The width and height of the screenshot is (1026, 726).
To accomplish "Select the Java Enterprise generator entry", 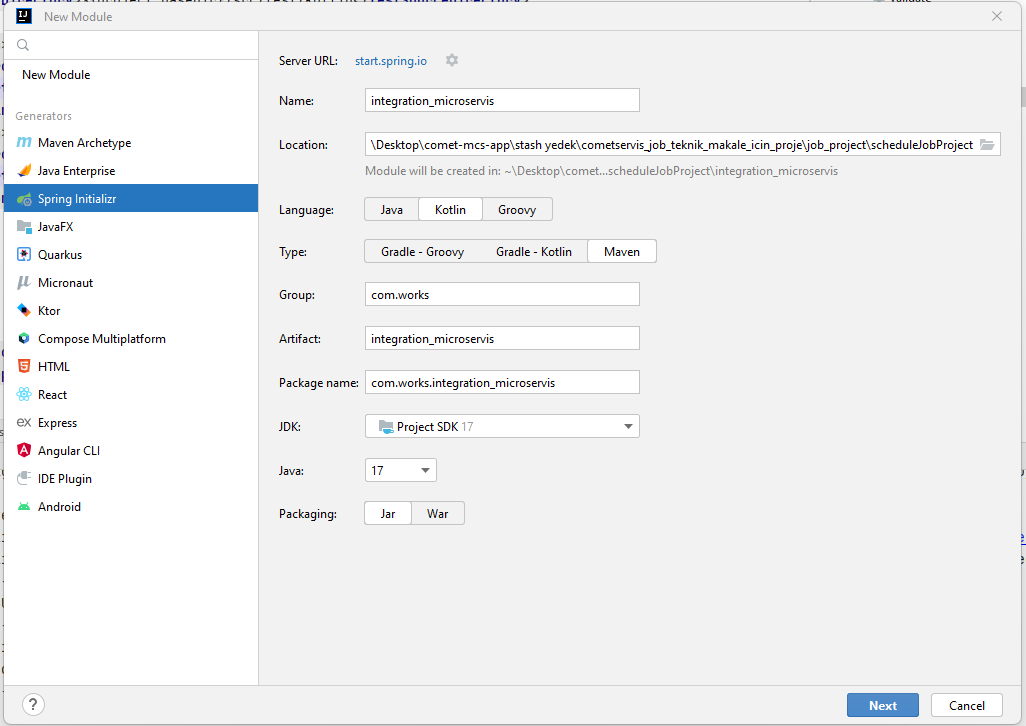I will tap(74, 170).
